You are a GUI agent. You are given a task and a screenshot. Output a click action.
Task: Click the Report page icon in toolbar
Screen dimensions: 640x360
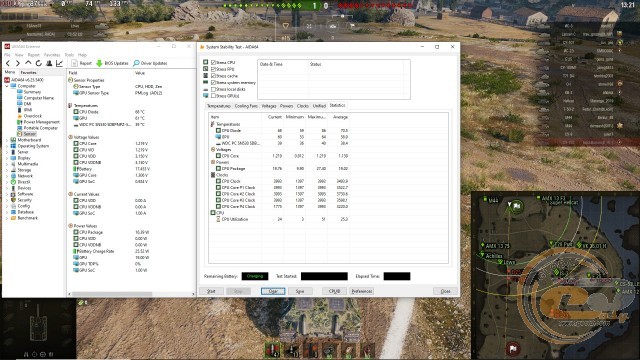click(x=74, y=63)
